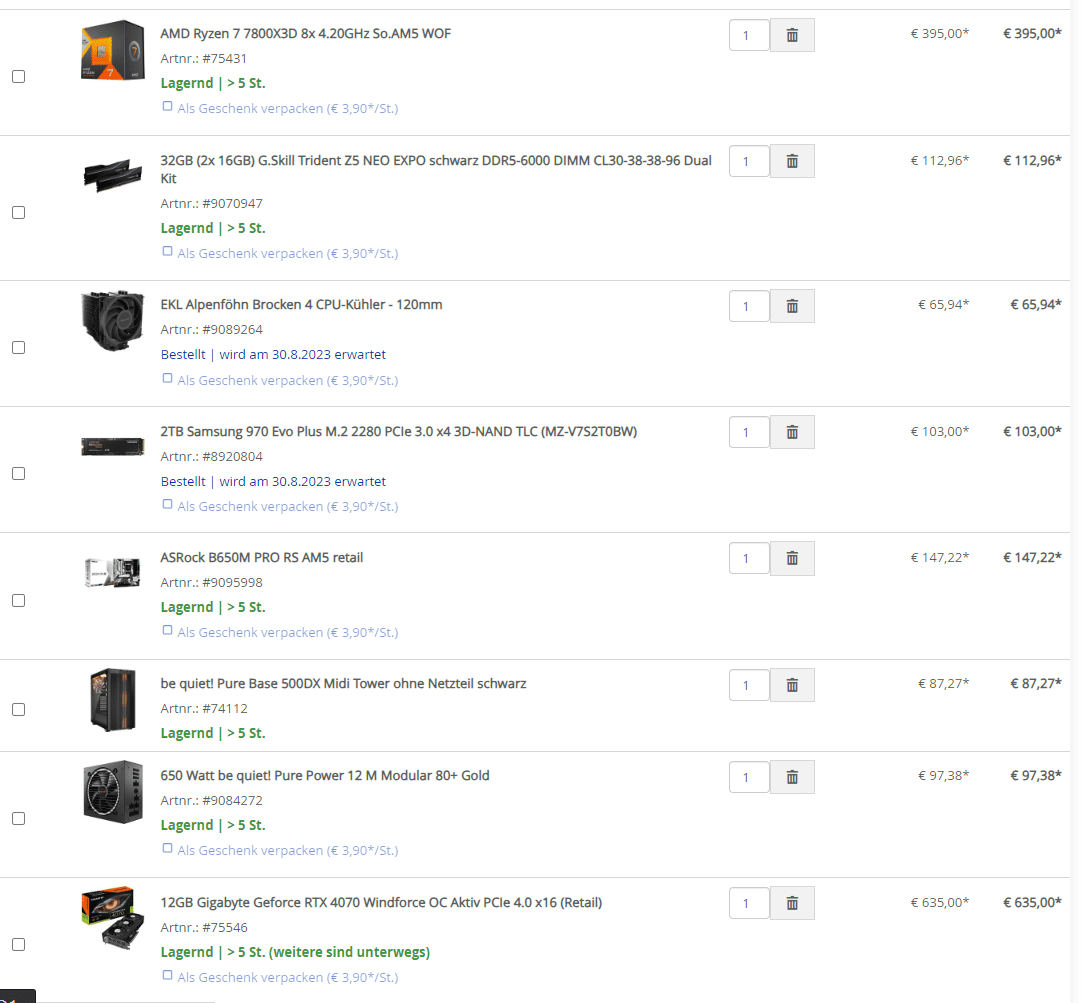Image resolution: width=1085 pixels, height=1003 pixels.
Task: Toggle gift wrap for Alpenföhn Brocken 4
Action: (x=167, y=379)
